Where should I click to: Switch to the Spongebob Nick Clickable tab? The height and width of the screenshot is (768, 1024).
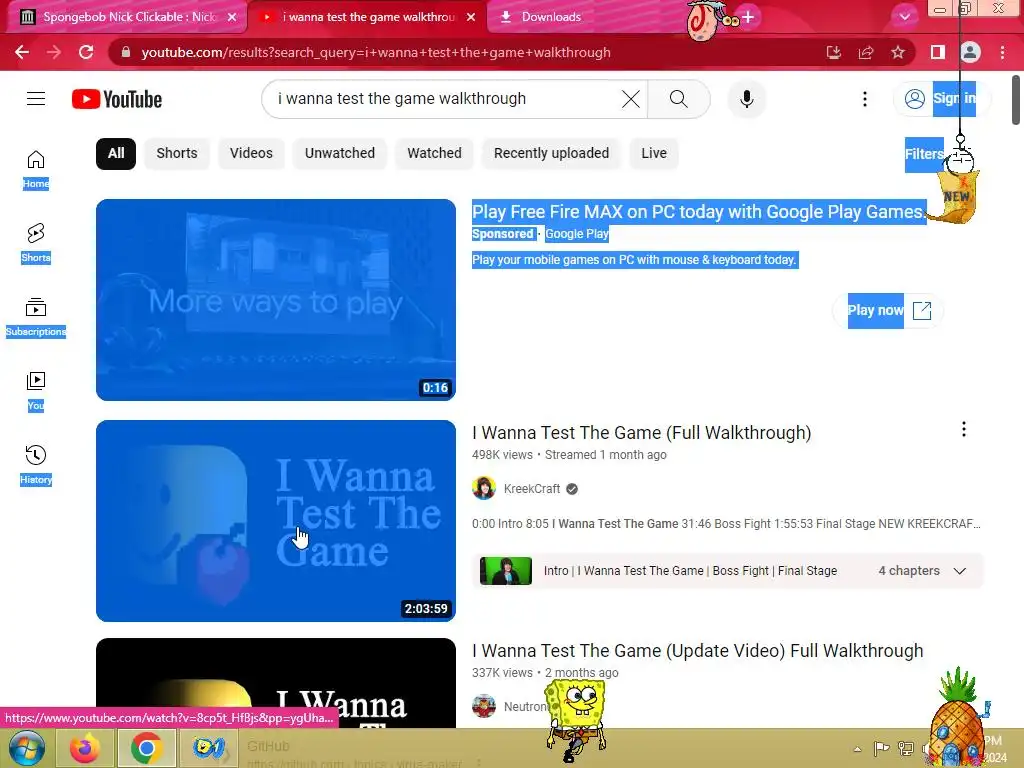(x=129, y=17)
